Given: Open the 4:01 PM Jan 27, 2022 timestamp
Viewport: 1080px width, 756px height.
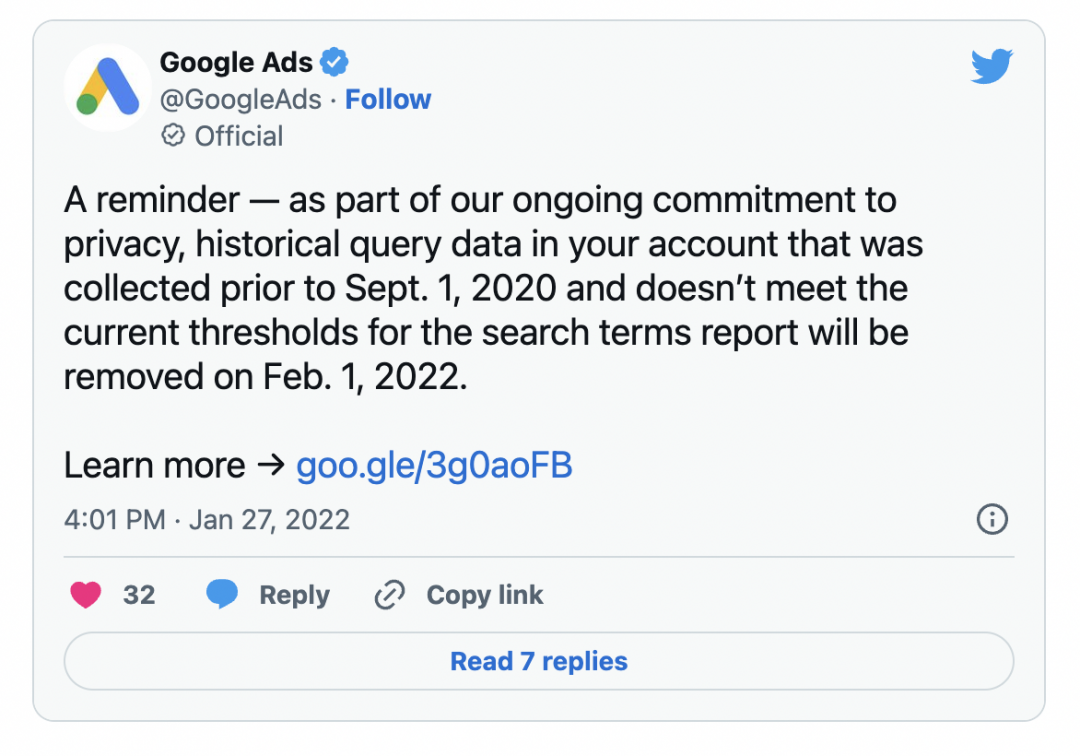Looking at the screenshot, I should [207, 520].
